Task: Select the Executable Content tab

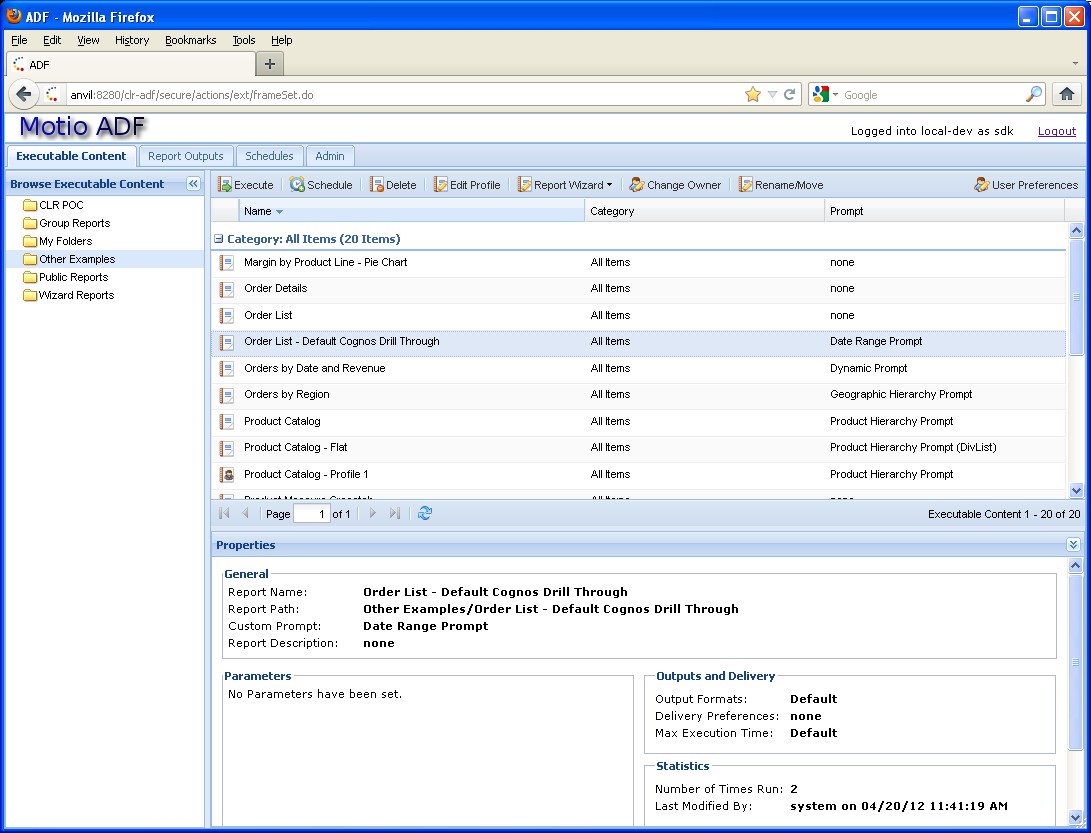Action: pos(71,156)
